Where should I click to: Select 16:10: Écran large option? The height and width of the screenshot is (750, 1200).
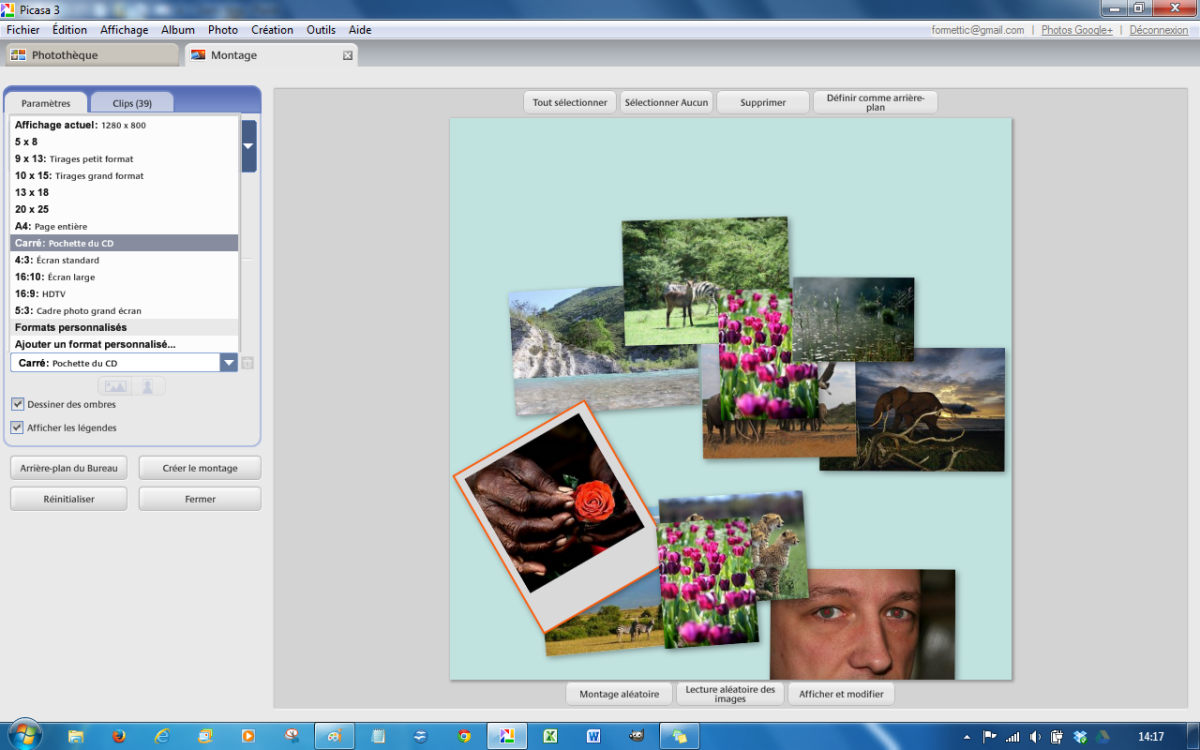124,277
